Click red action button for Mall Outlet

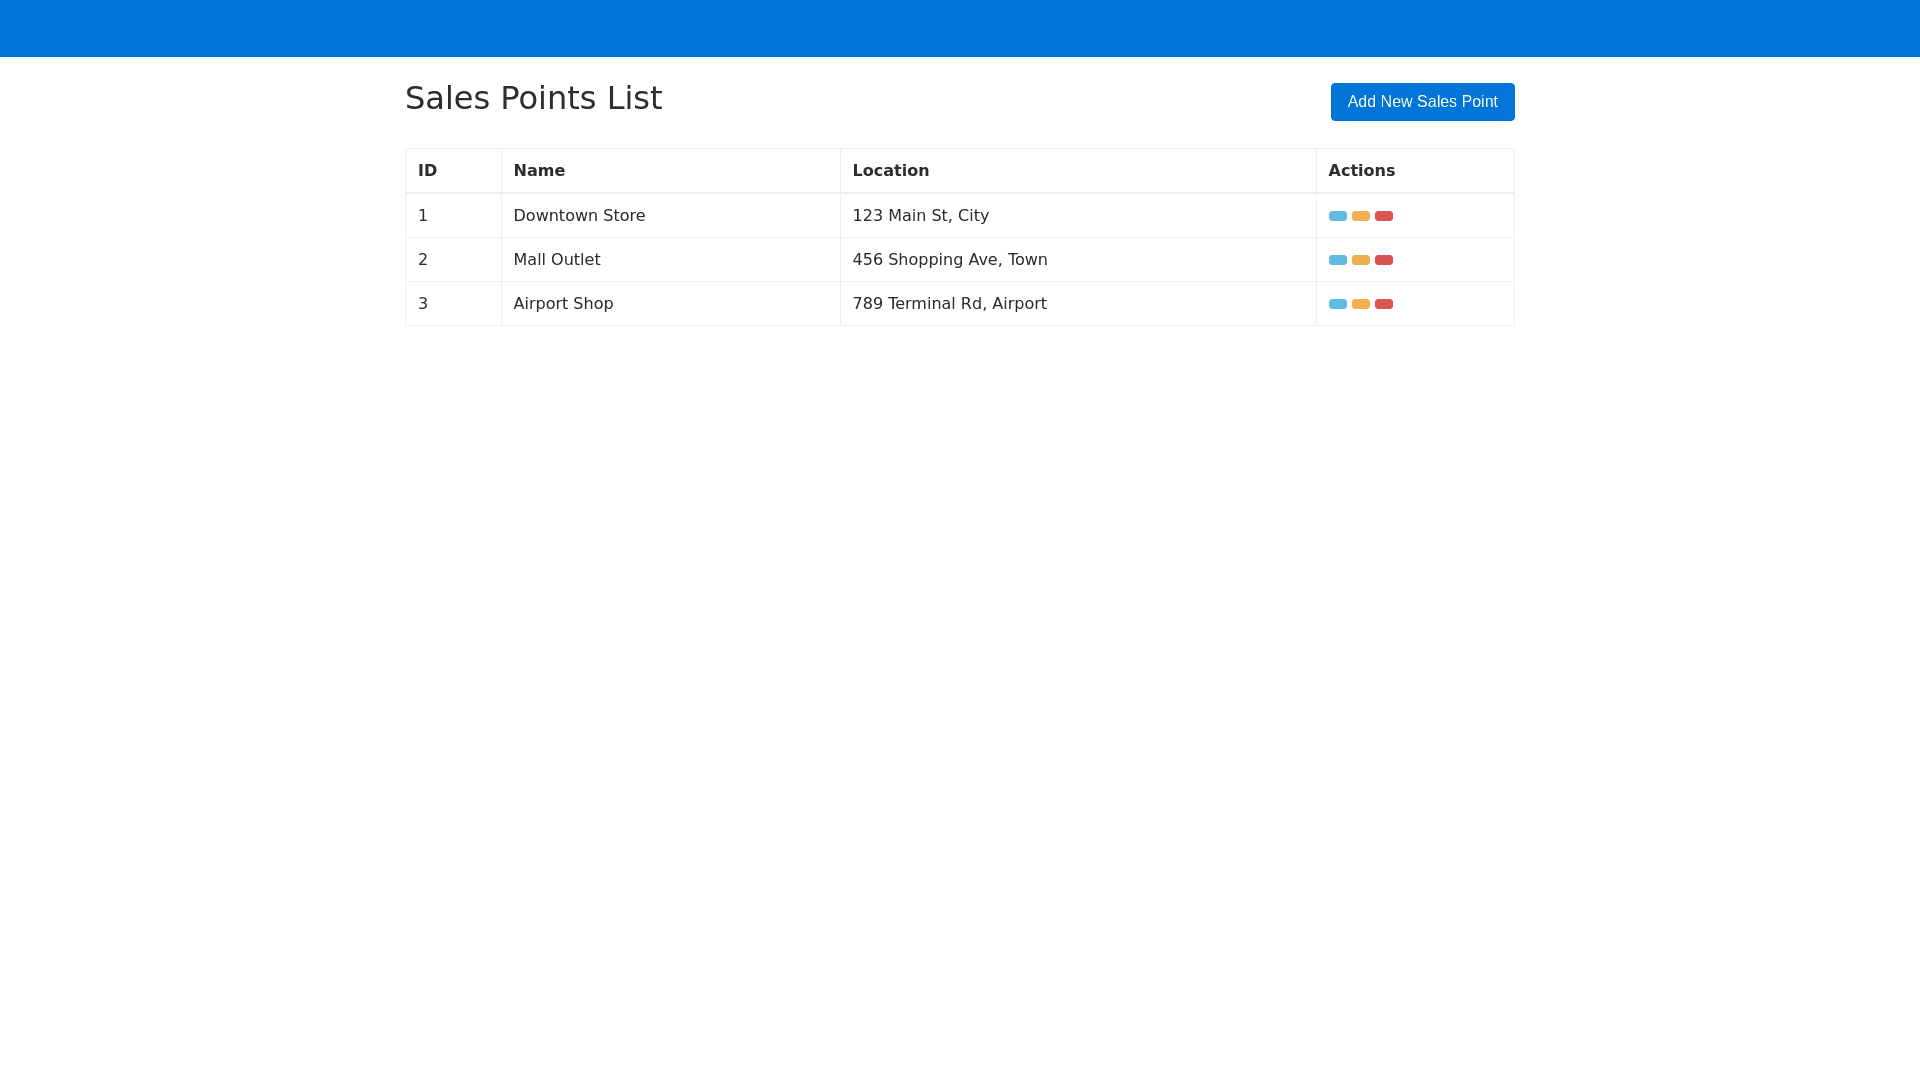[1383, 260]
